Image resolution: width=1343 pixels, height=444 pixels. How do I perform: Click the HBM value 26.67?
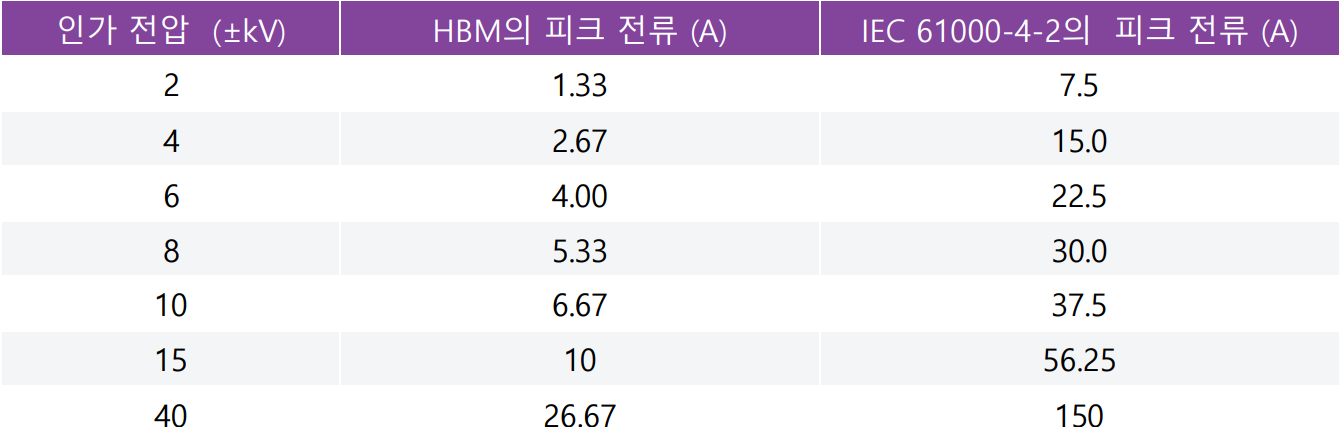pyautogui.click(x=580, y=415)
